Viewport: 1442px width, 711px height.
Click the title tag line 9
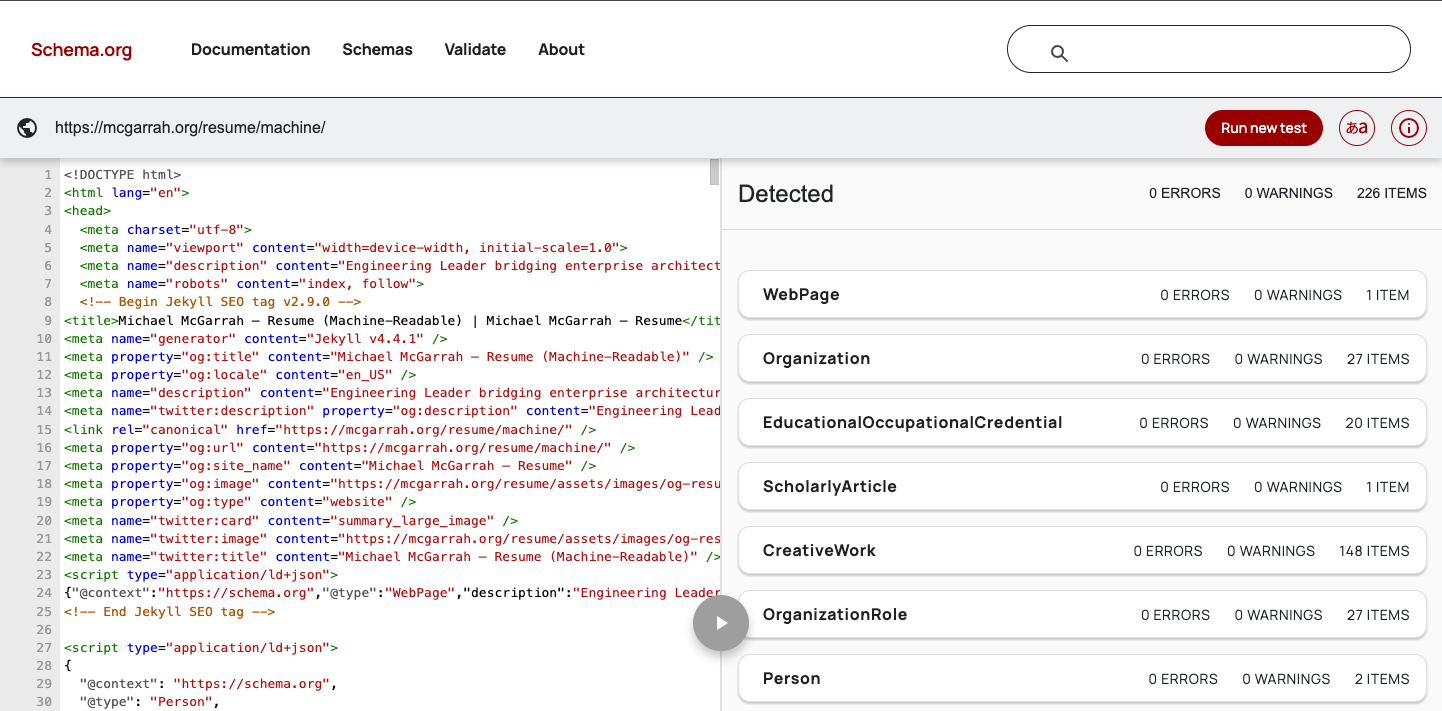point(392,321)
